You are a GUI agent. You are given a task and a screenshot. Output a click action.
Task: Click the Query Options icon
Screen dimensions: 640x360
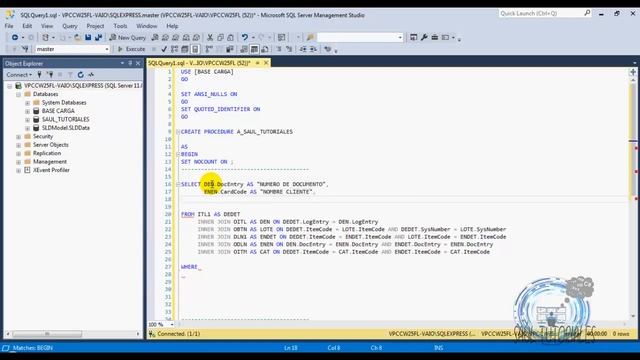pyautogui.click(x=184, y=49)
